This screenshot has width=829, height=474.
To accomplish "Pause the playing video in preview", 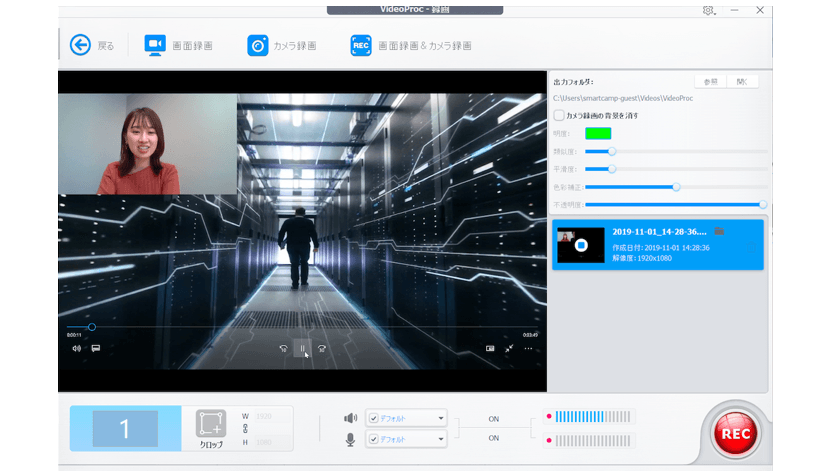I will 302,348.
